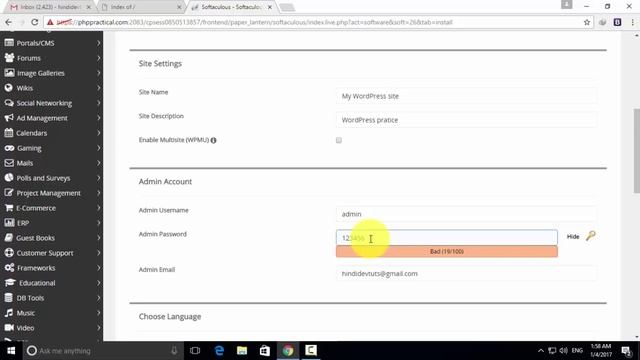640x360 pixels.
Task: Open the Chrome menu button
Action: 632,22
